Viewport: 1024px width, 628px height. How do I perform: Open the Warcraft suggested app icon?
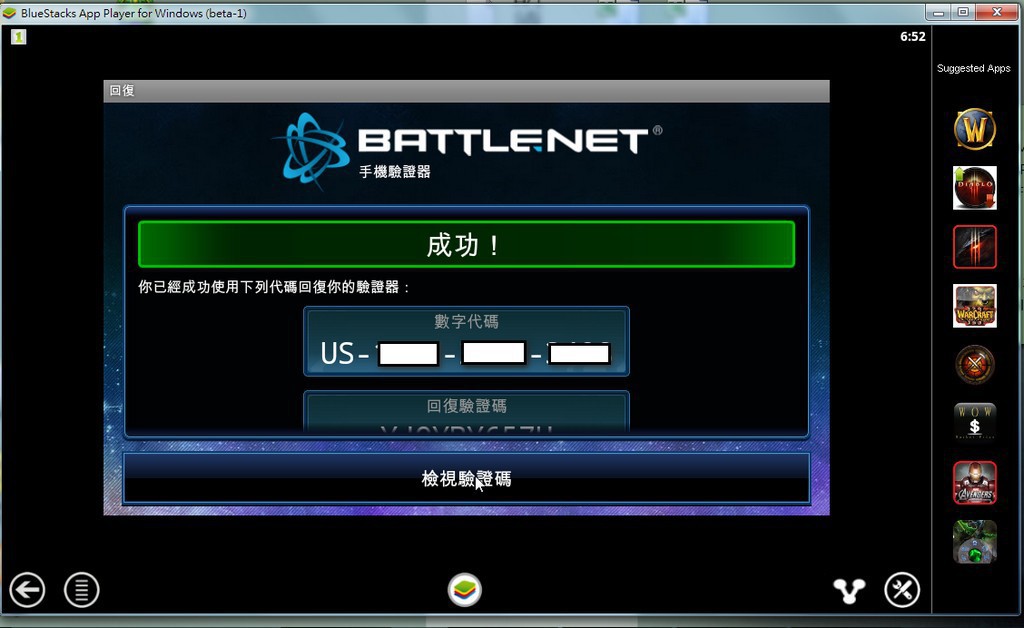pyautogui.click(x=974, y=306)
